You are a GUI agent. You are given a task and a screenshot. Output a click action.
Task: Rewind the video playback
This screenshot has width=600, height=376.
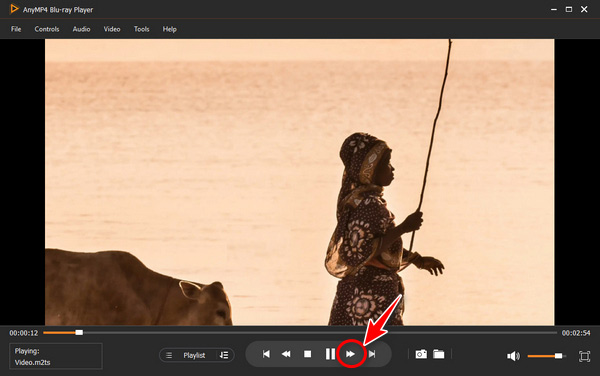286,354
